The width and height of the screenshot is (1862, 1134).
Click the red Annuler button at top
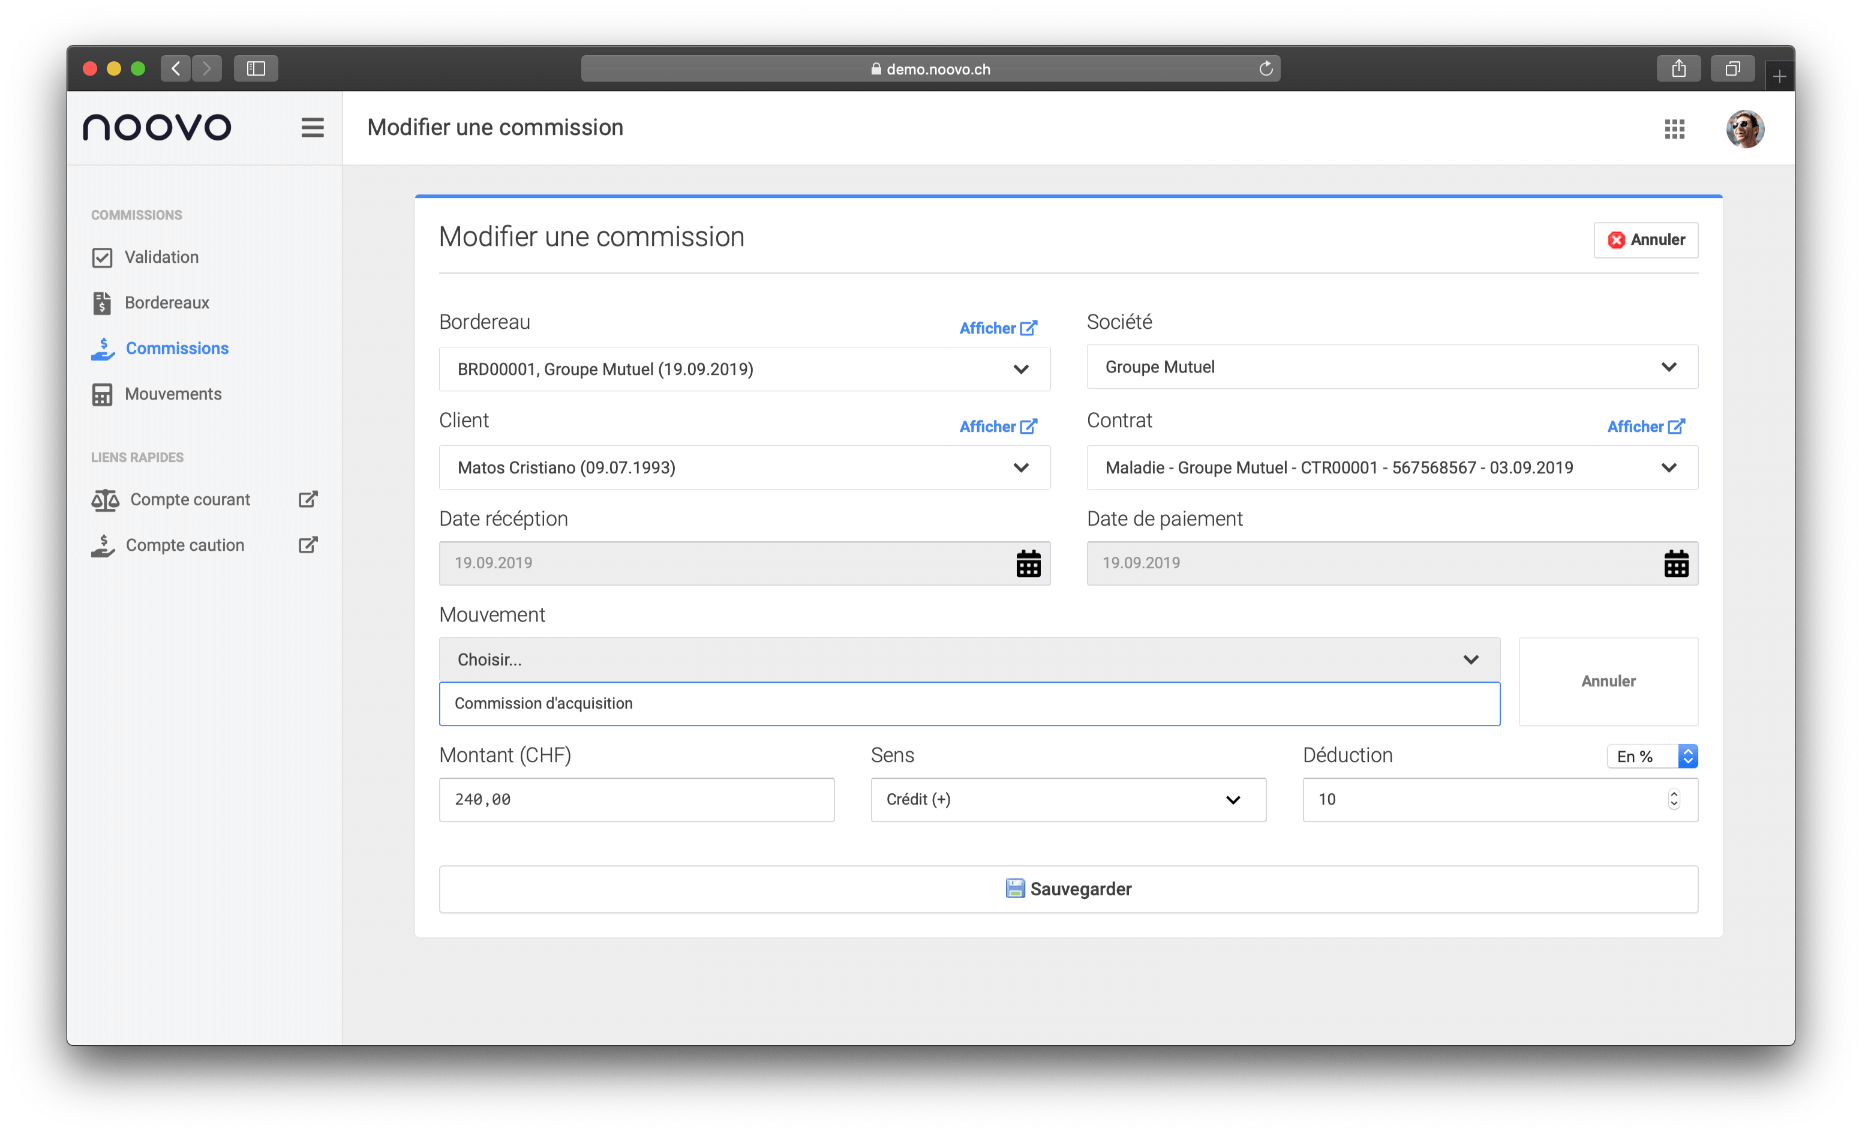click(x=1645, y=240)
